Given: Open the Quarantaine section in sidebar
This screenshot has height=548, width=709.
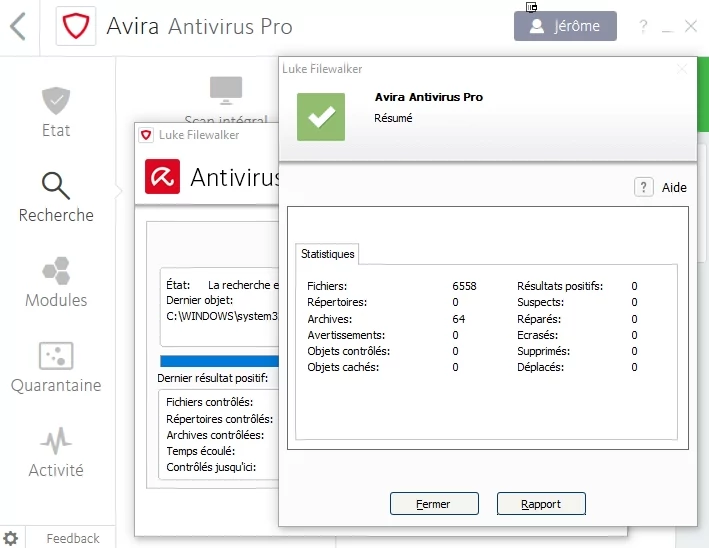Looking at the screenshot, I should pos(56,367).
